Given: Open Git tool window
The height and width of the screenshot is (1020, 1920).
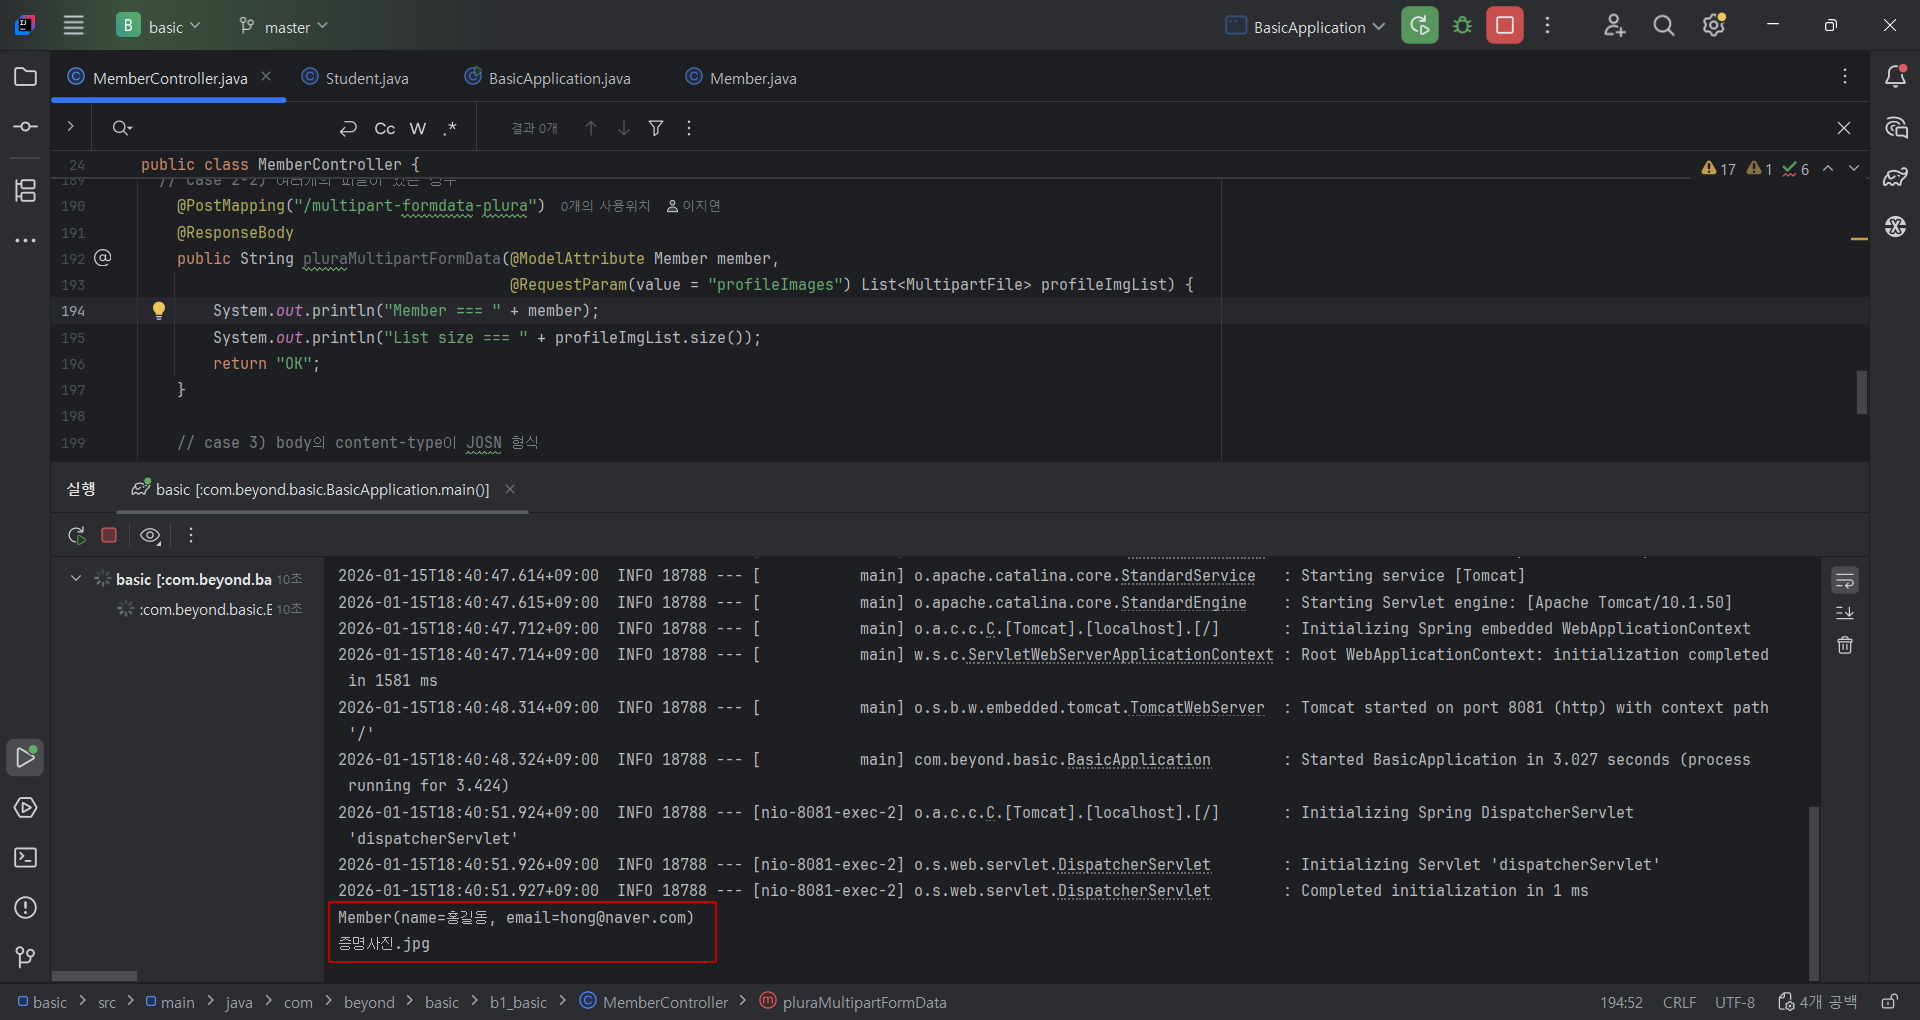Looking at the screenshot, I should click(x=26, y=957).
